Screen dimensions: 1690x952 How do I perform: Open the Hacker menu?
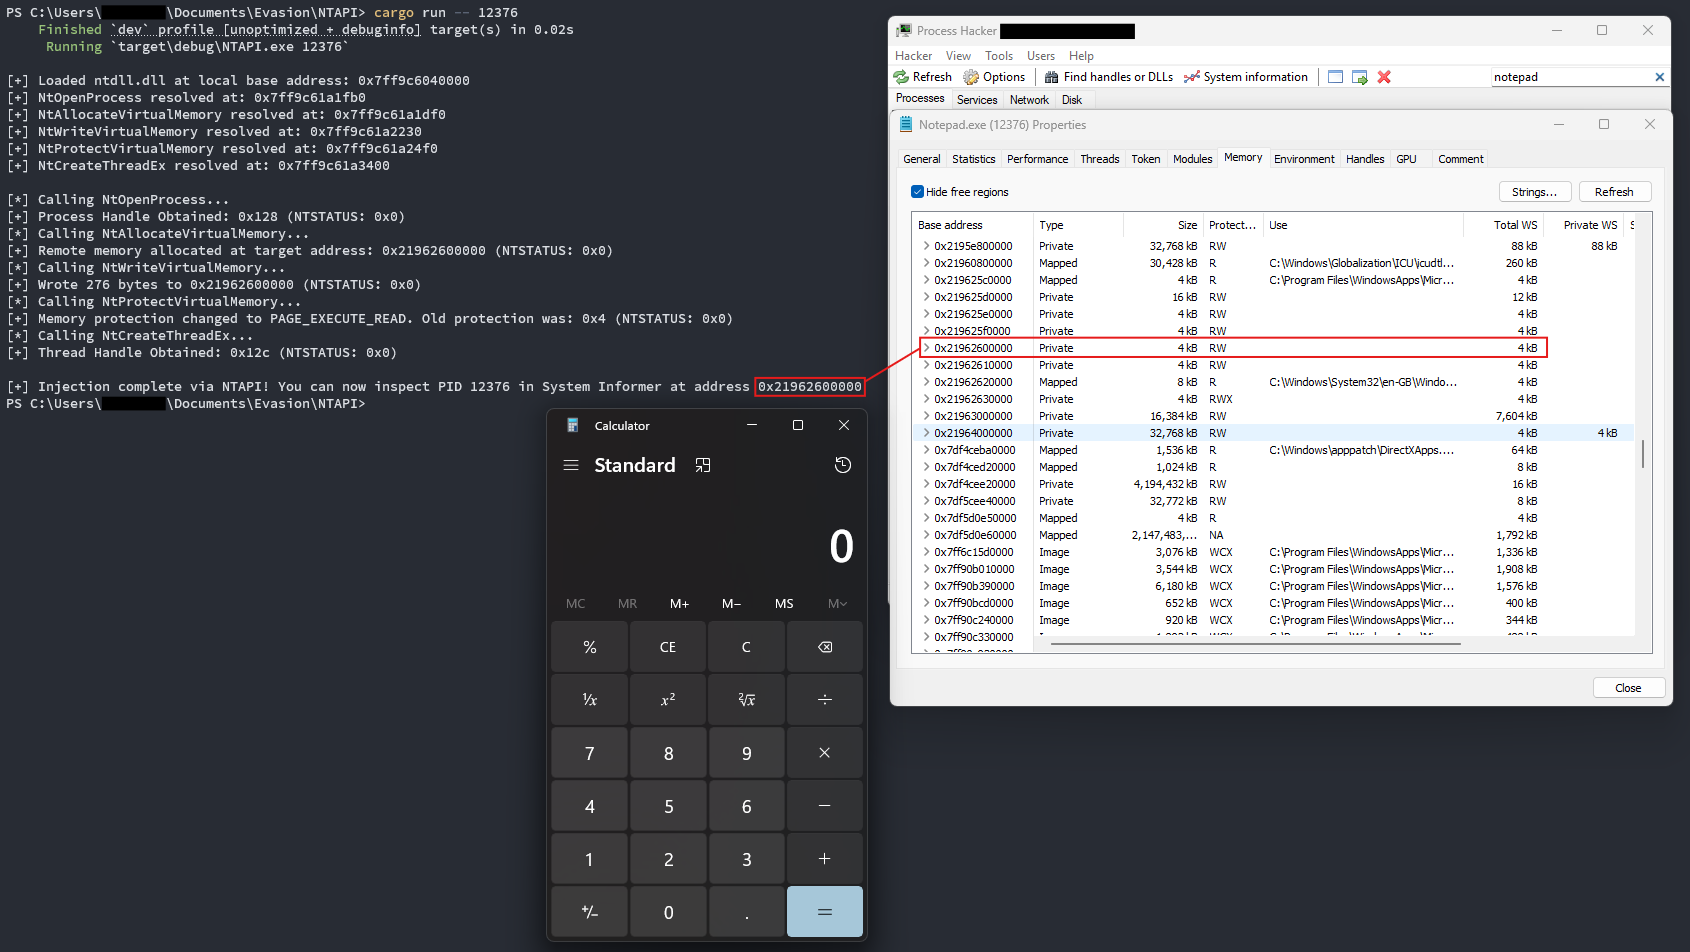(913, 56)
